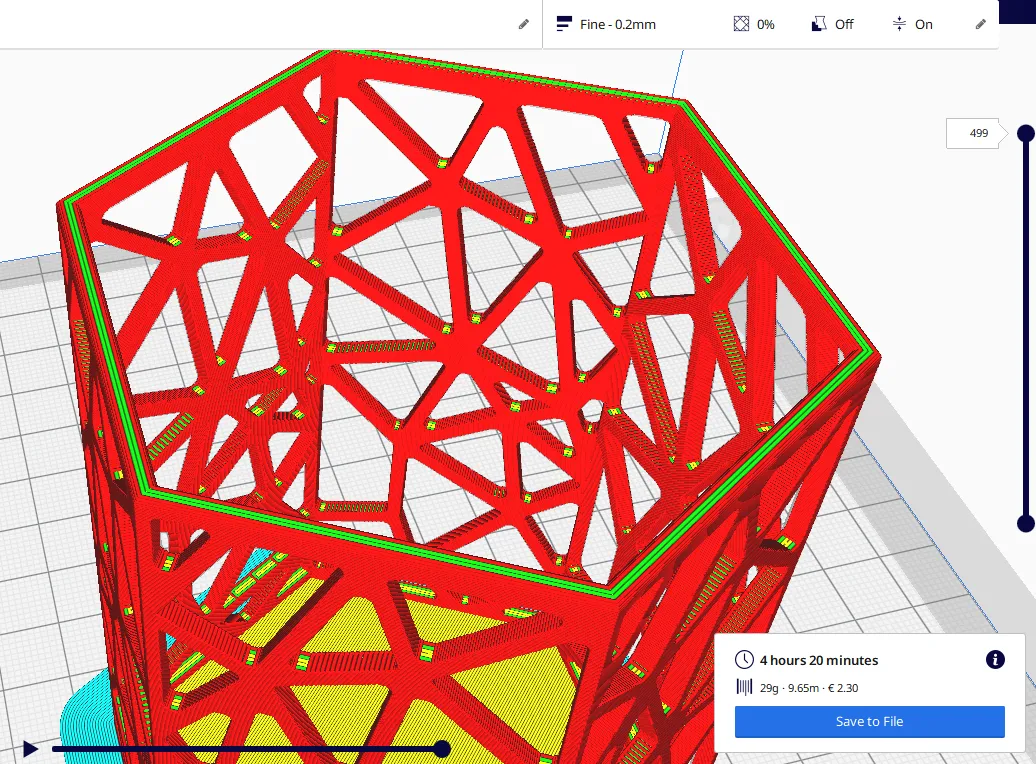Click the filament icon next to 29g
The image size is (1036, 764).
[744, 687]
